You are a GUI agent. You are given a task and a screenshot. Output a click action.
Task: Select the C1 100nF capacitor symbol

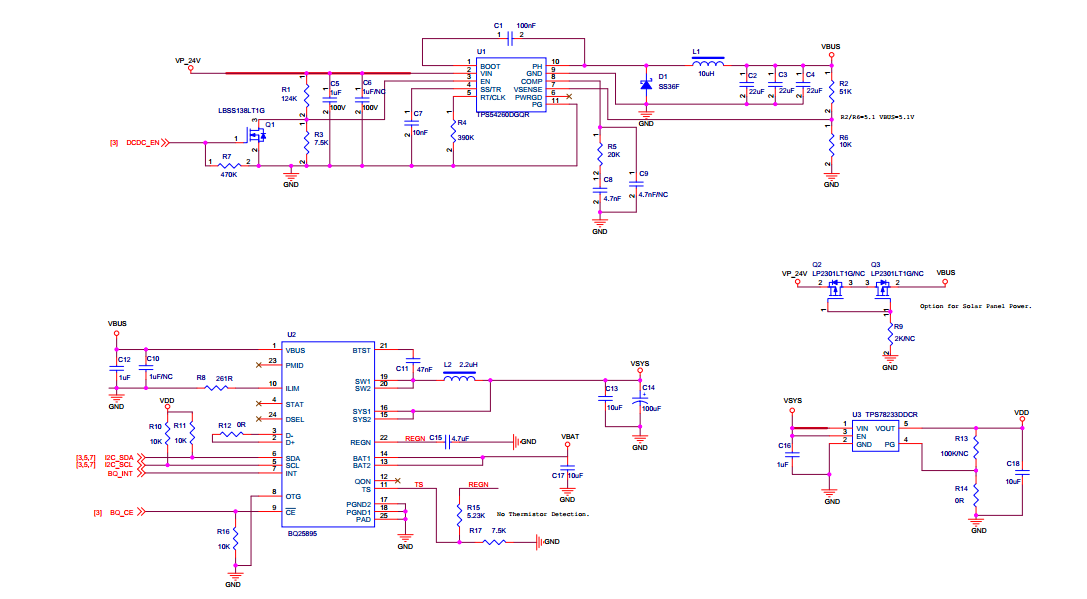[510, 39]
